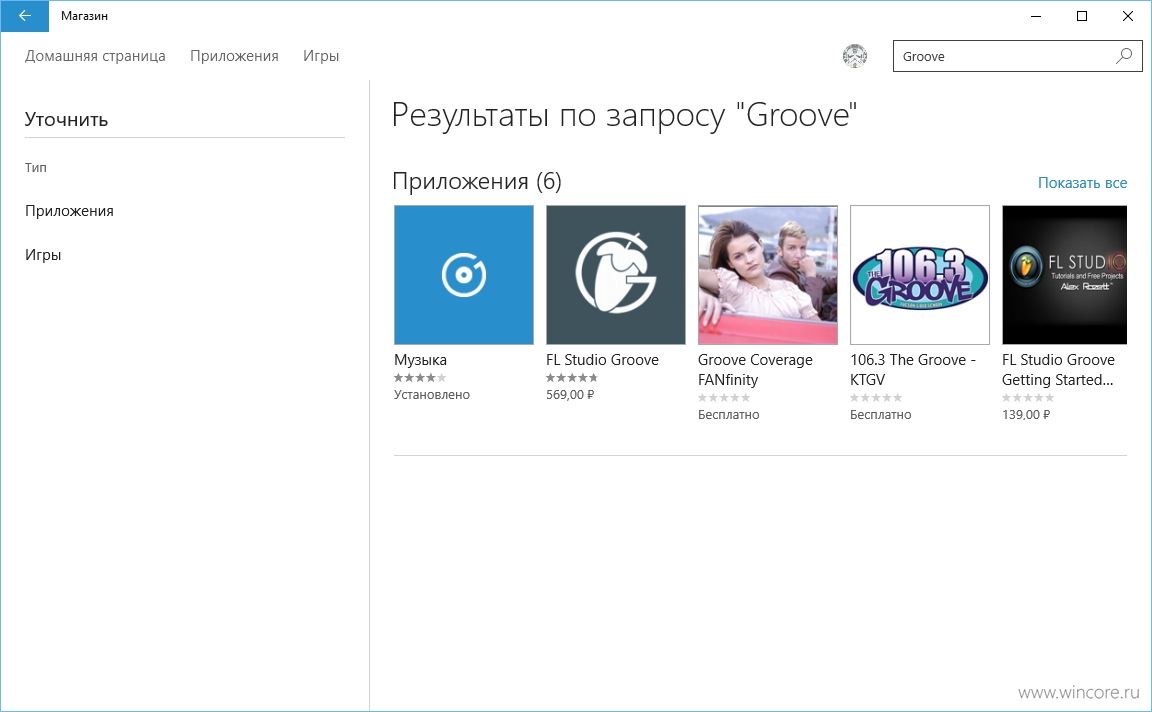The width and height of the screenshot is (1152, 712).
Task: Open the FL Studio Groove tile icon
Action: (616, 275)
